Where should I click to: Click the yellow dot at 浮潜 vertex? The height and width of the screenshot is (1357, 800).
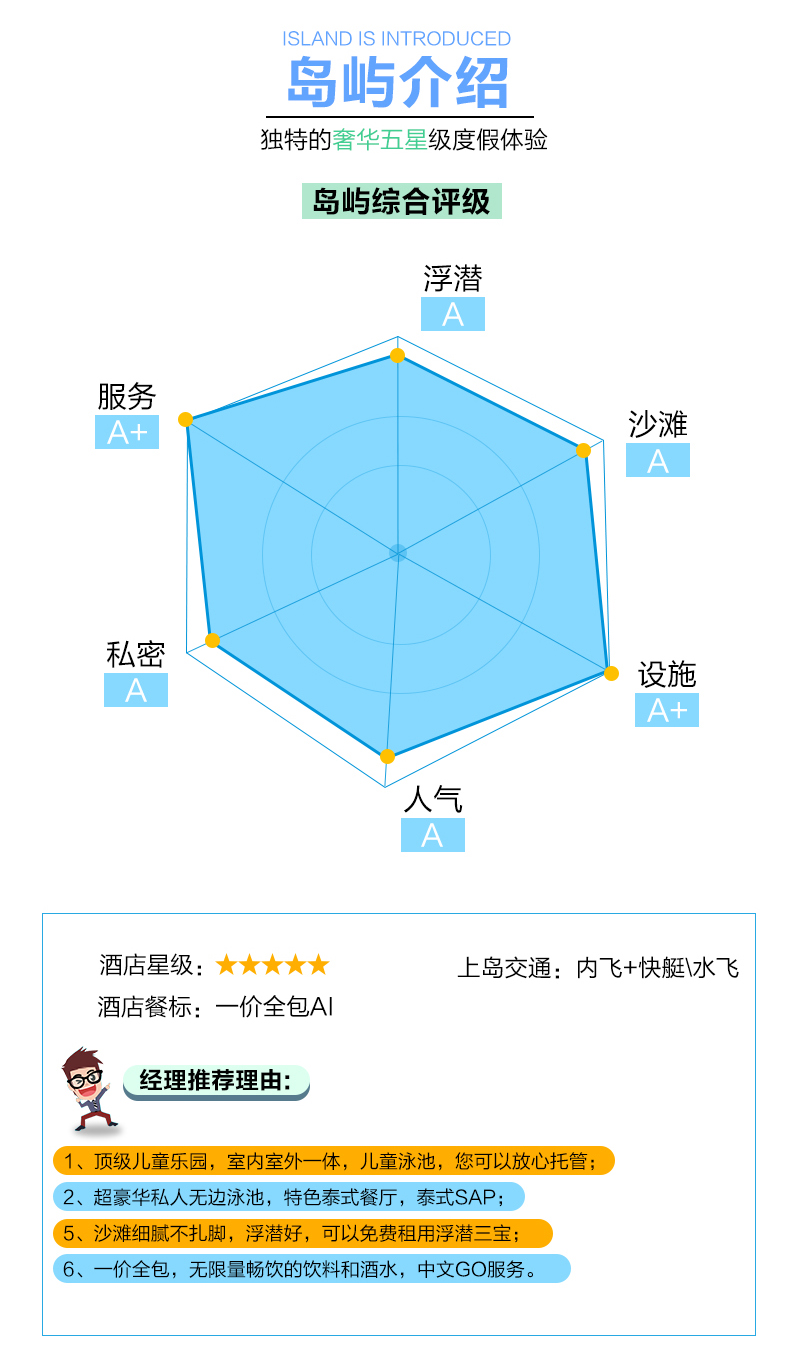pos(397,356)
